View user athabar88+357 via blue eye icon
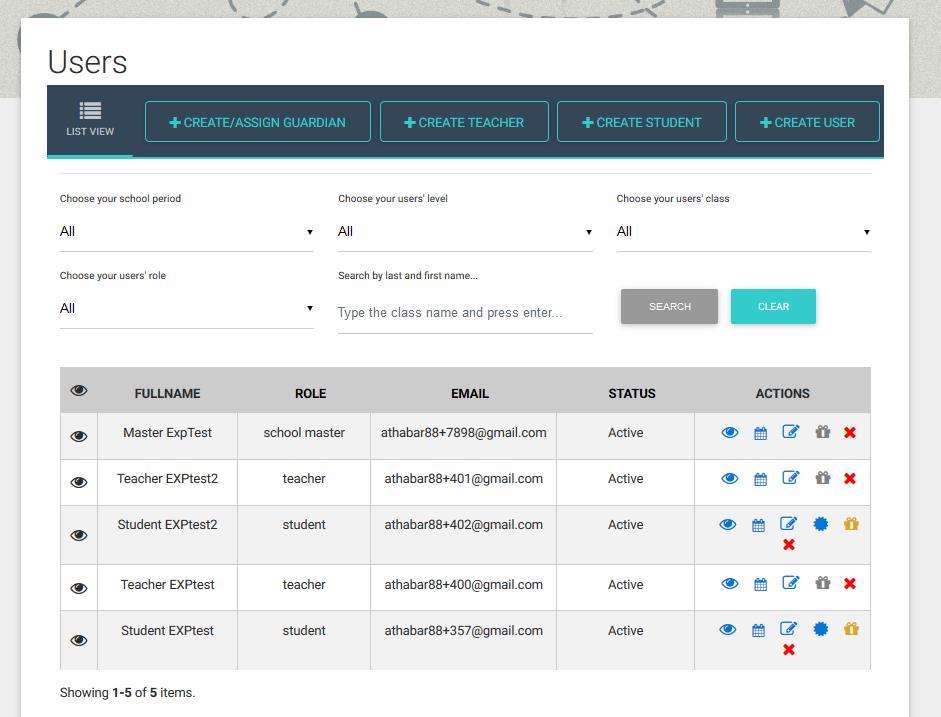The image size is (941, 717). [x=727, y=629]
